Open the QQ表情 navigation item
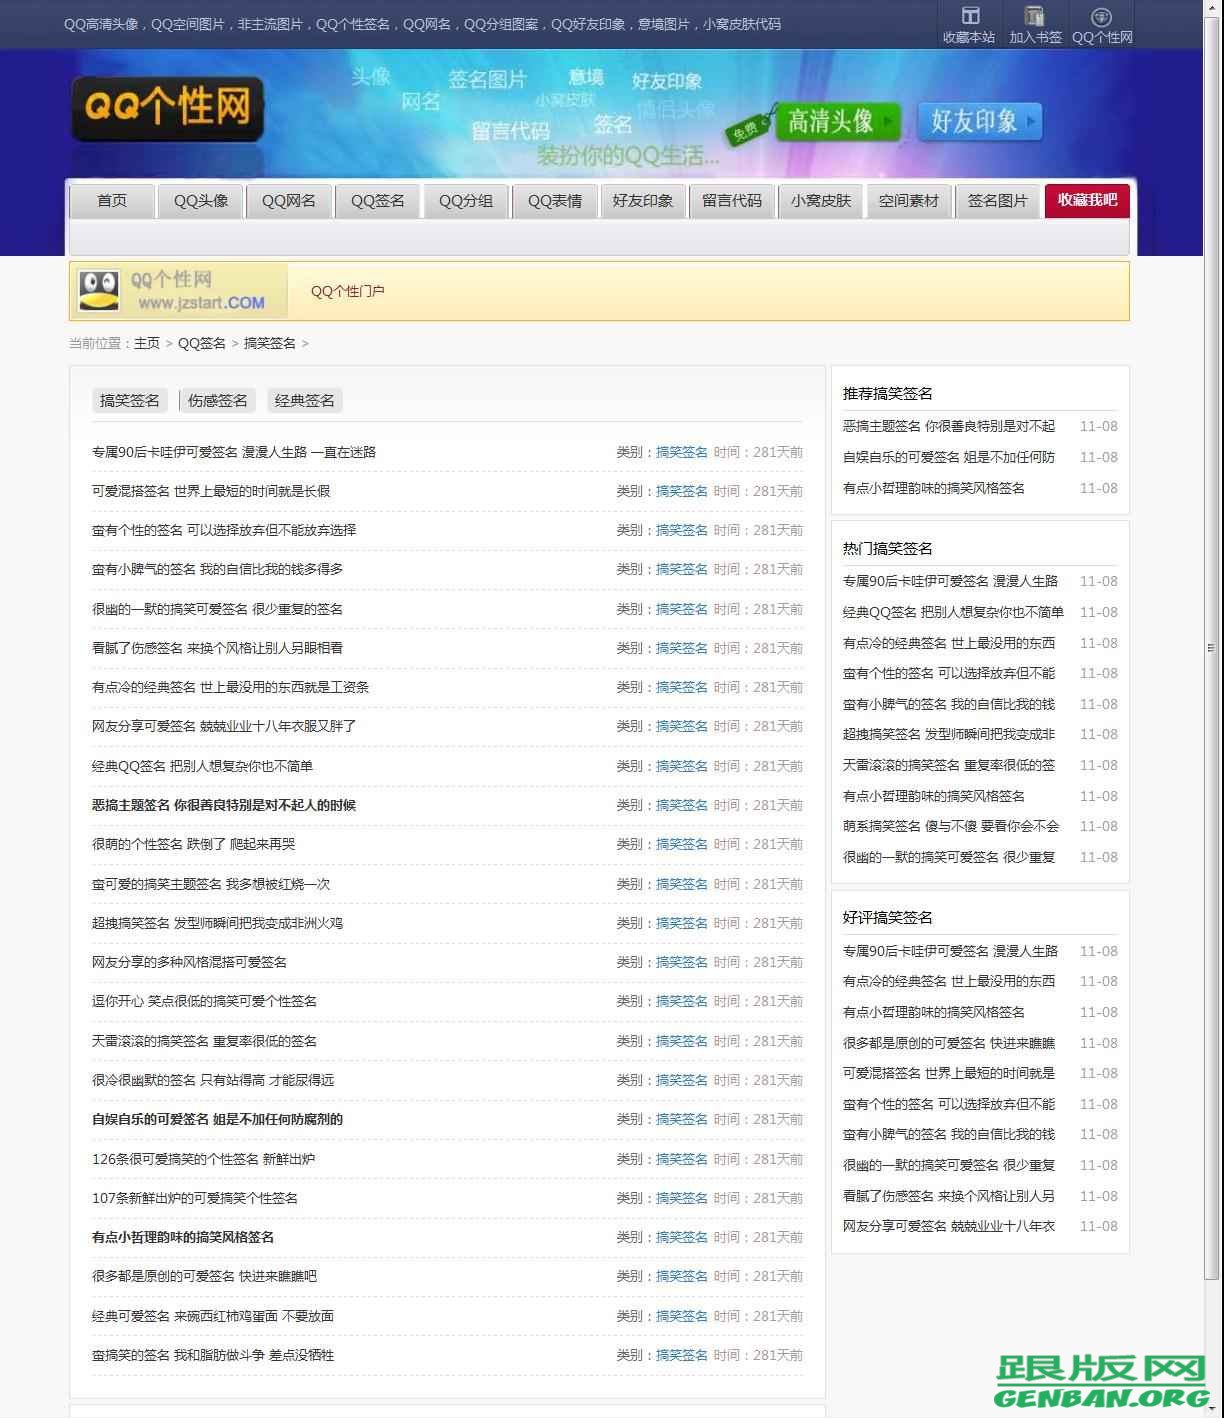Image resolution: width=1224 pixels, height=1418 pixels. 554,200
